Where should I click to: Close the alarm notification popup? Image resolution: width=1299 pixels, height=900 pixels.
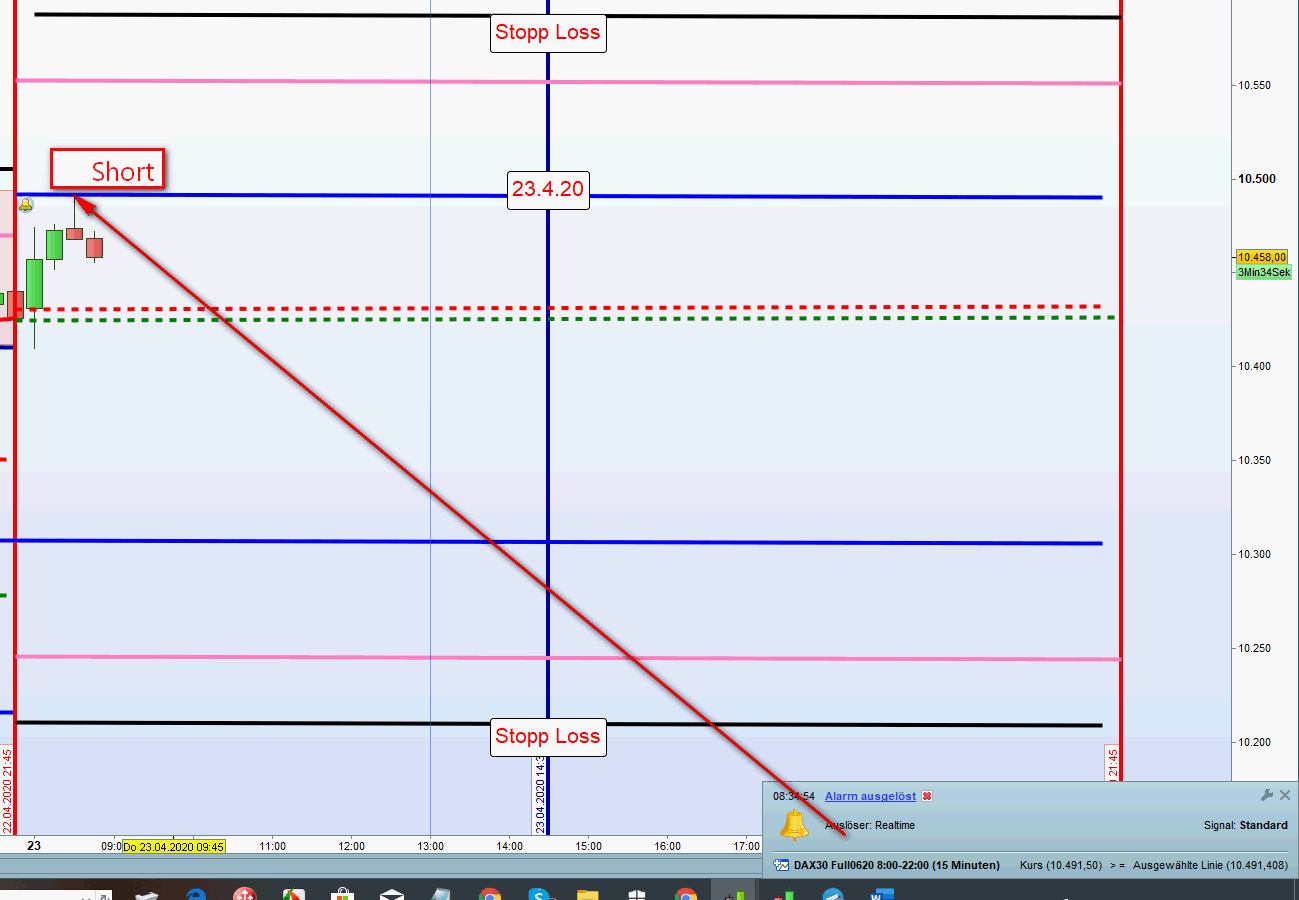[1285, 795]
